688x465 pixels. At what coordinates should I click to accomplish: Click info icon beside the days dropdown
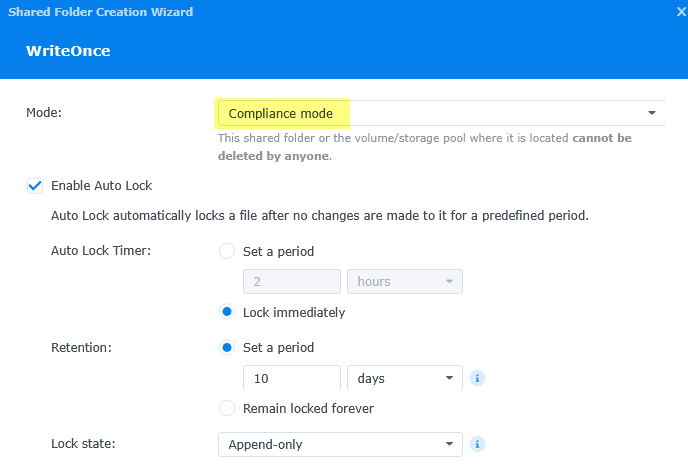click(478, 379)
